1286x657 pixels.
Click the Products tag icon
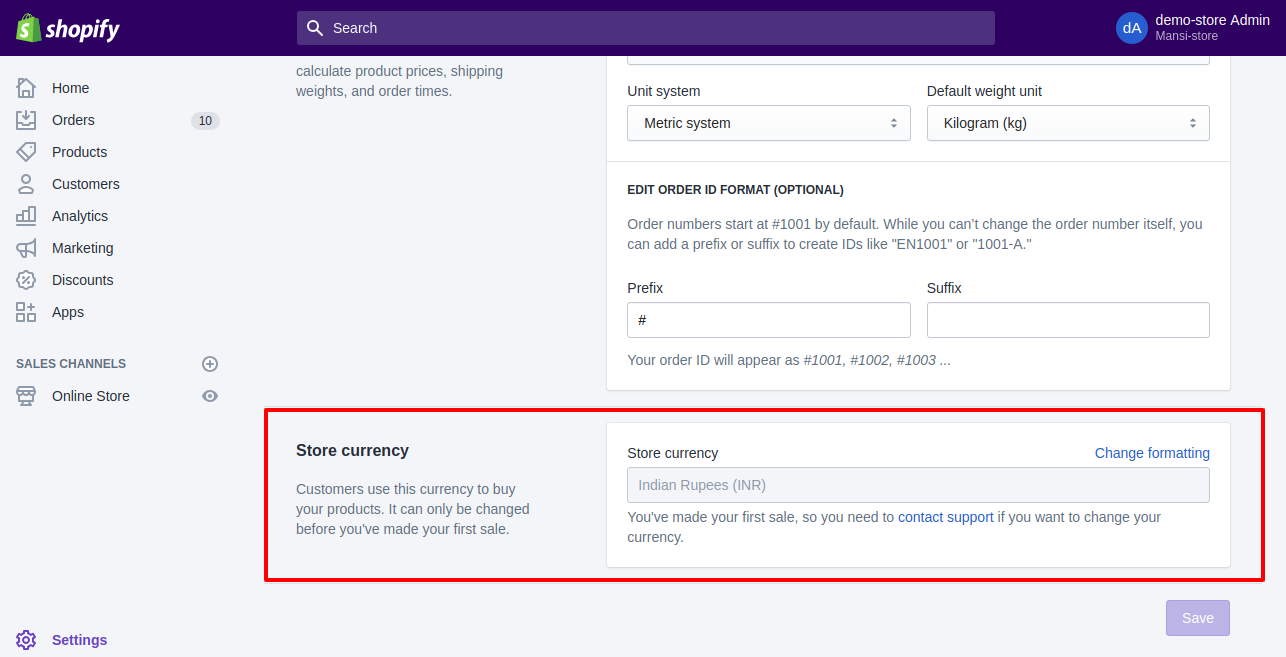pos(26,152)
